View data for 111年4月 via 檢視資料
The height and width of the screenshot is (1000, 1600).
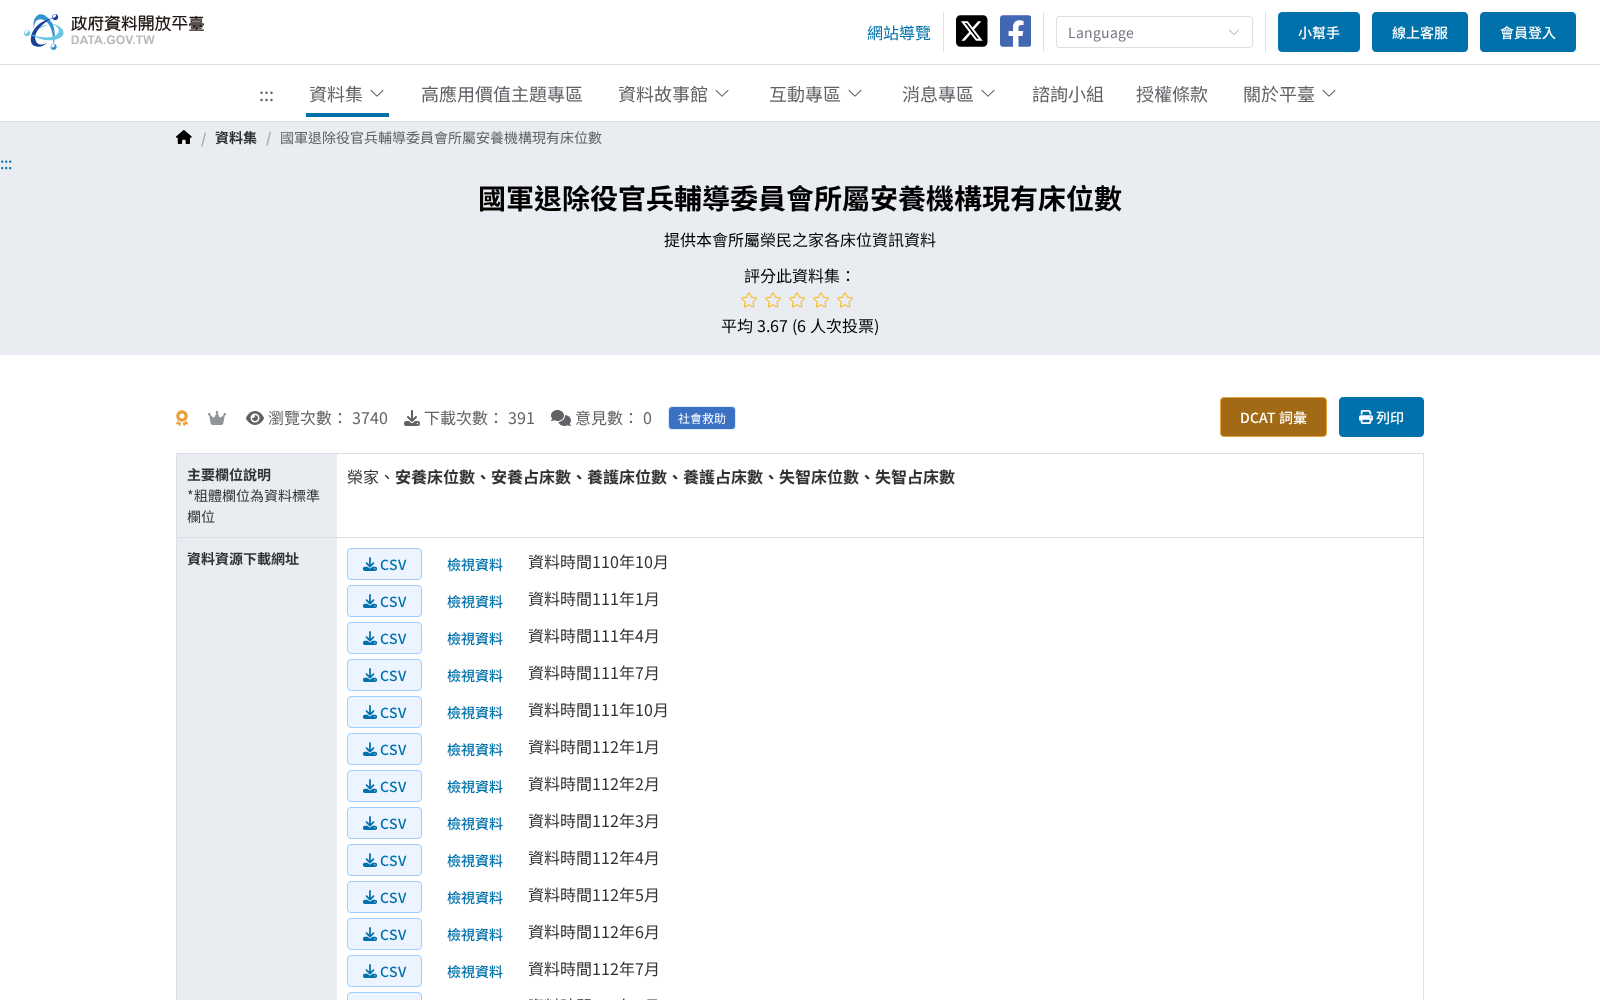tap(475, 639)
